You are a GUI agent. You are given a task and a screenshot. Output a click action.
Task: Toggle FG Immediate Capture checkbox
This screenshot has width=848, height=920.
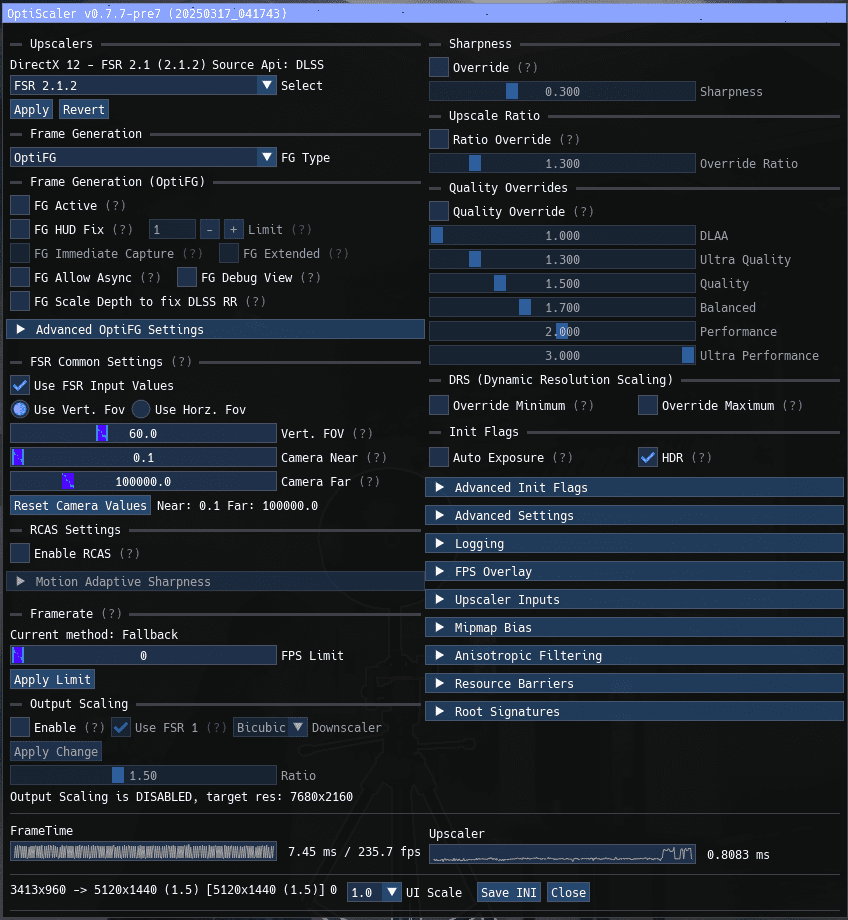(x=20, y=253)
